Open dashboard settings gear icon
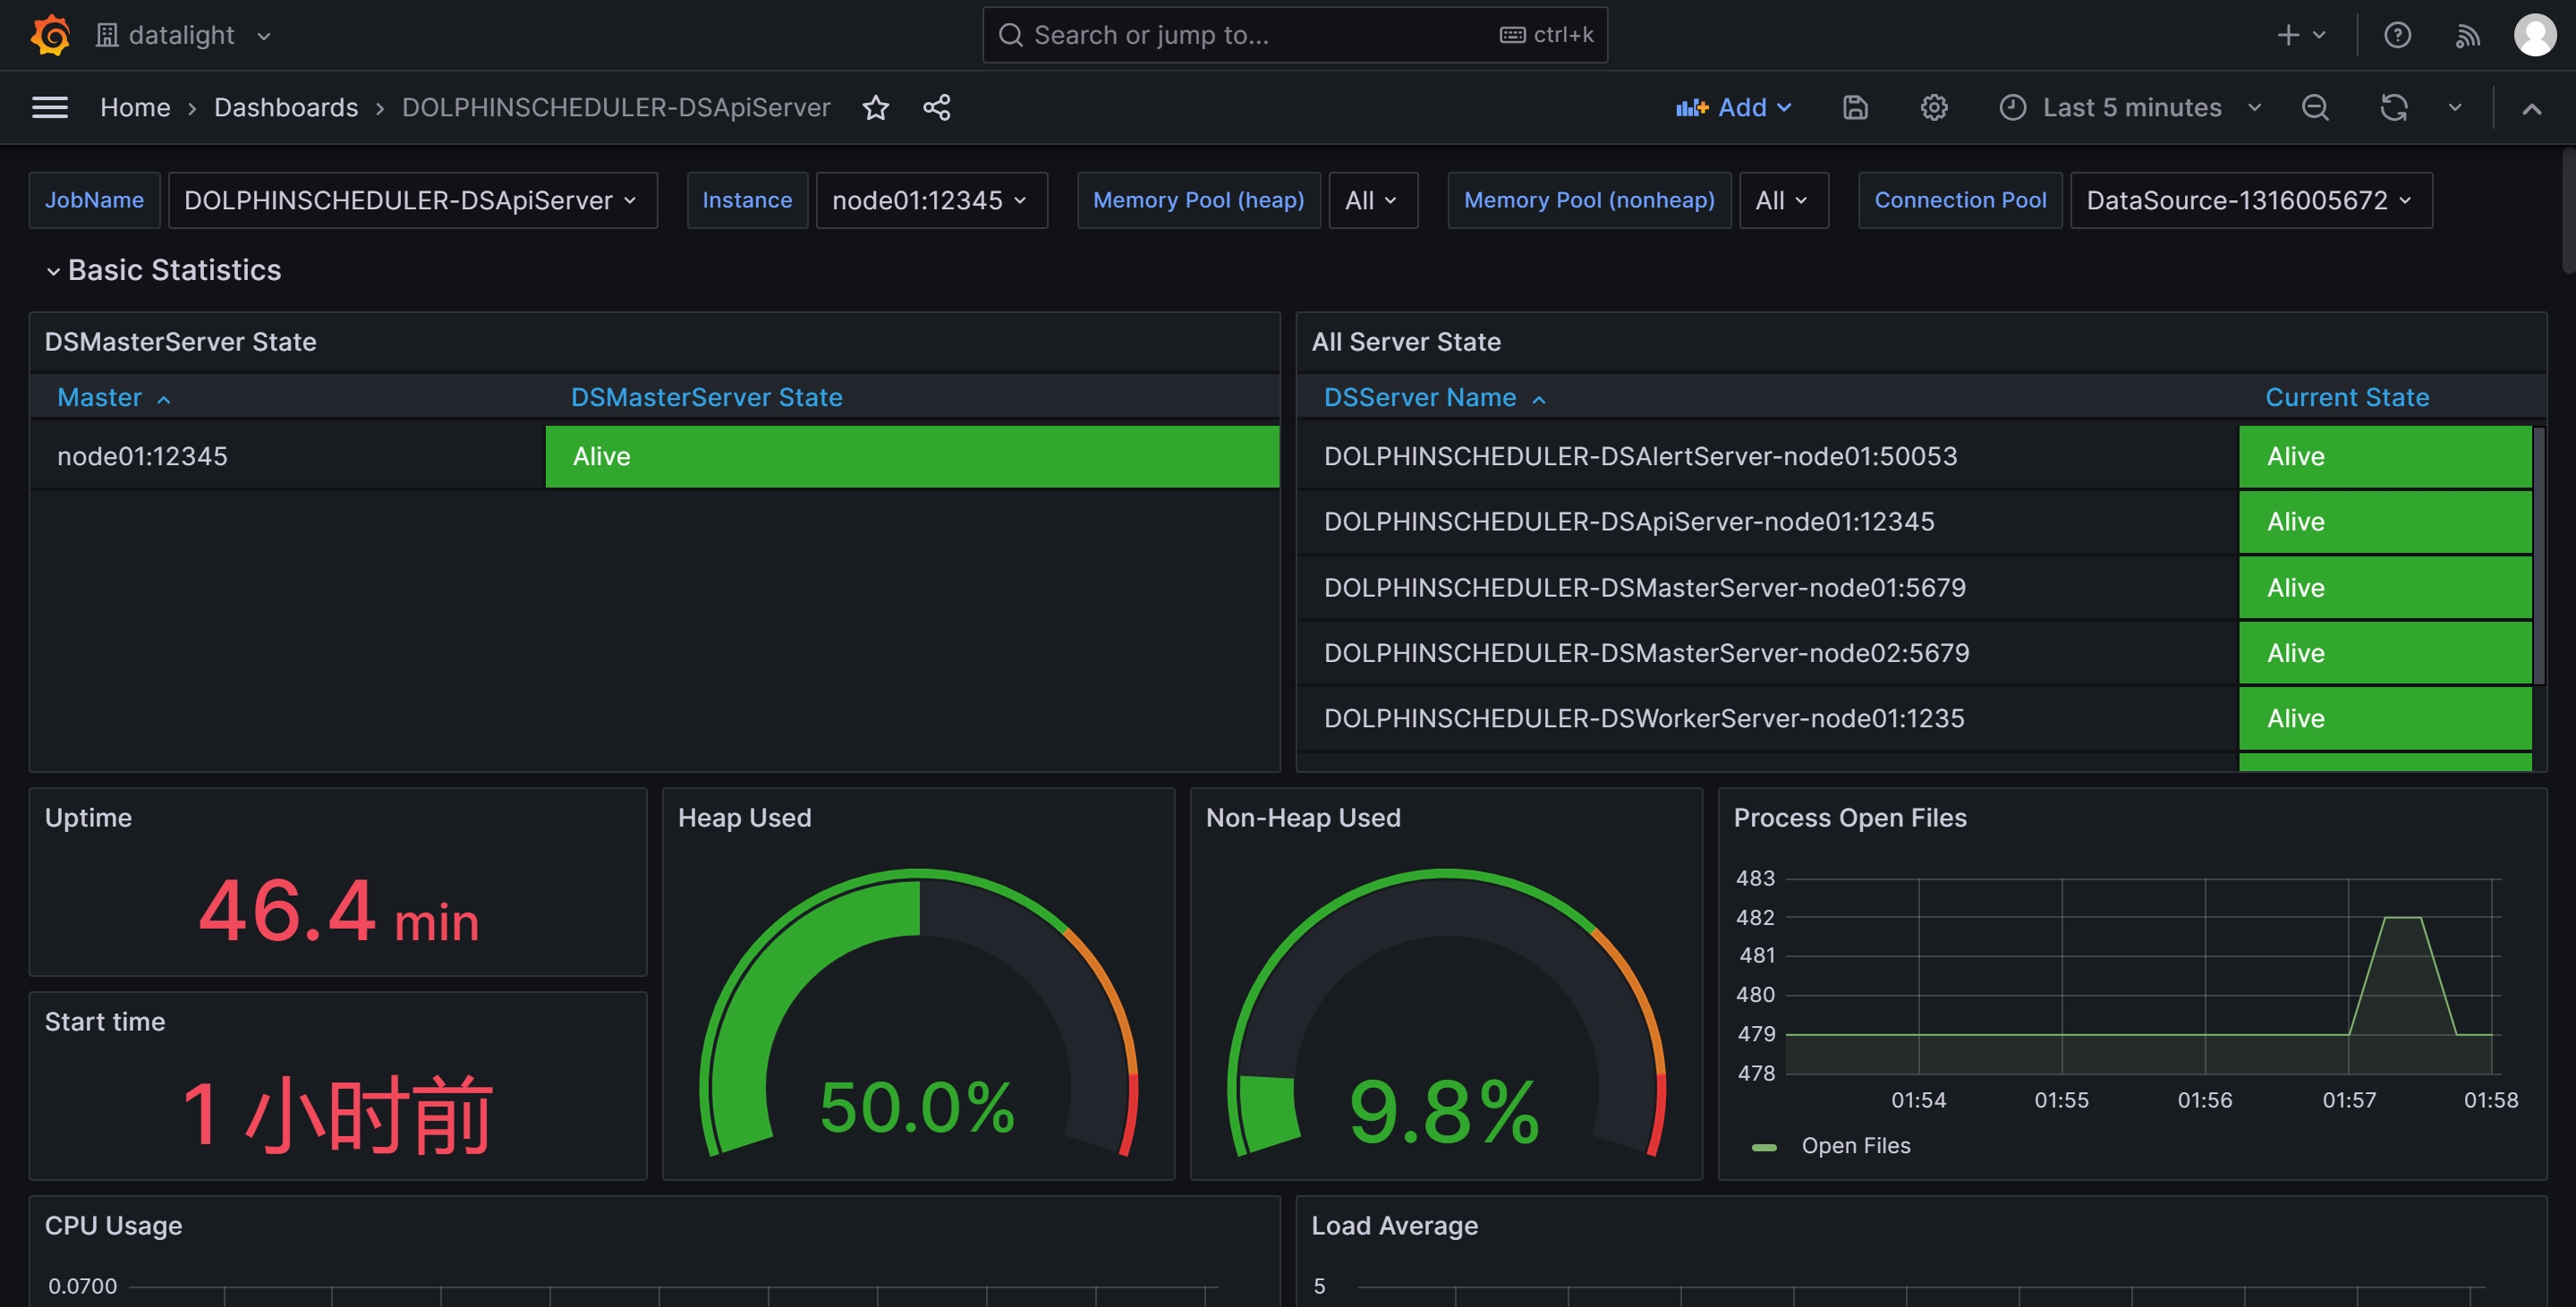Image resolution: width=2576 pixels, height=1307 pixels. pos(1934,107)
